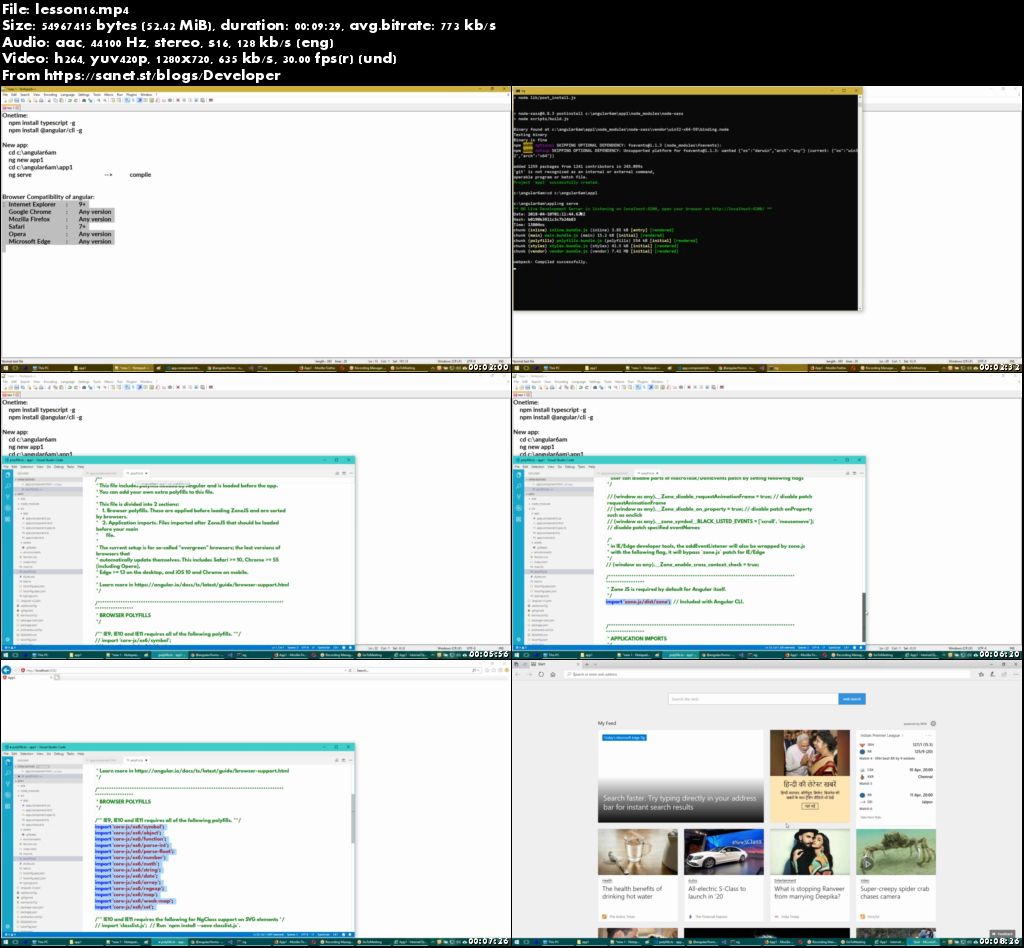
Task: Click 'ng serve' line in 00:02:00 frame
Action: coord(20,175)
